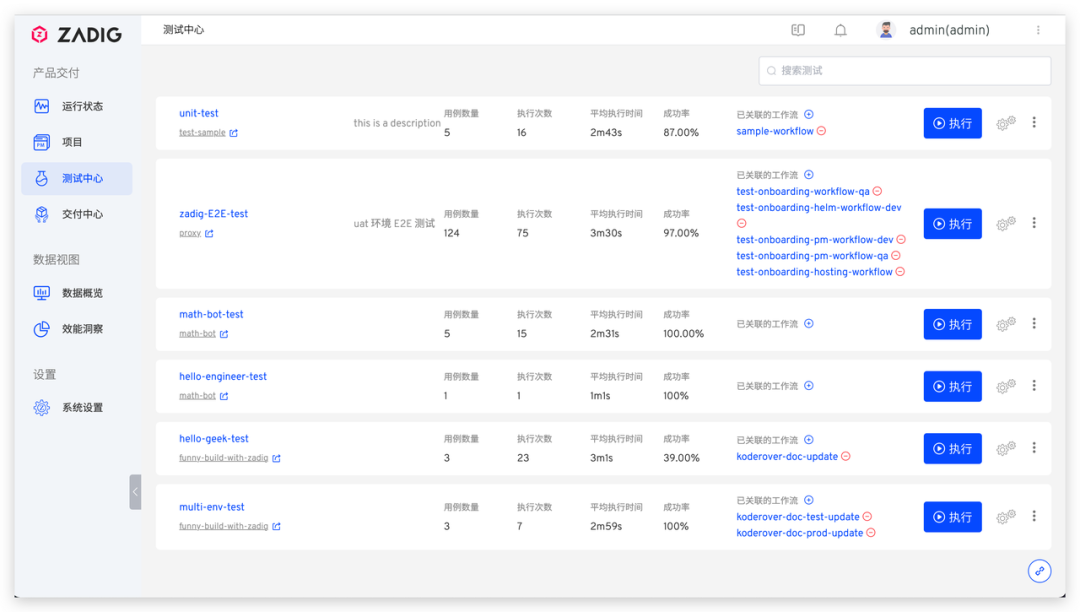Open more options for unit-test row
Viewport: 1080px width, 612px height.
pyautogui.click(x=1034, y=123)
